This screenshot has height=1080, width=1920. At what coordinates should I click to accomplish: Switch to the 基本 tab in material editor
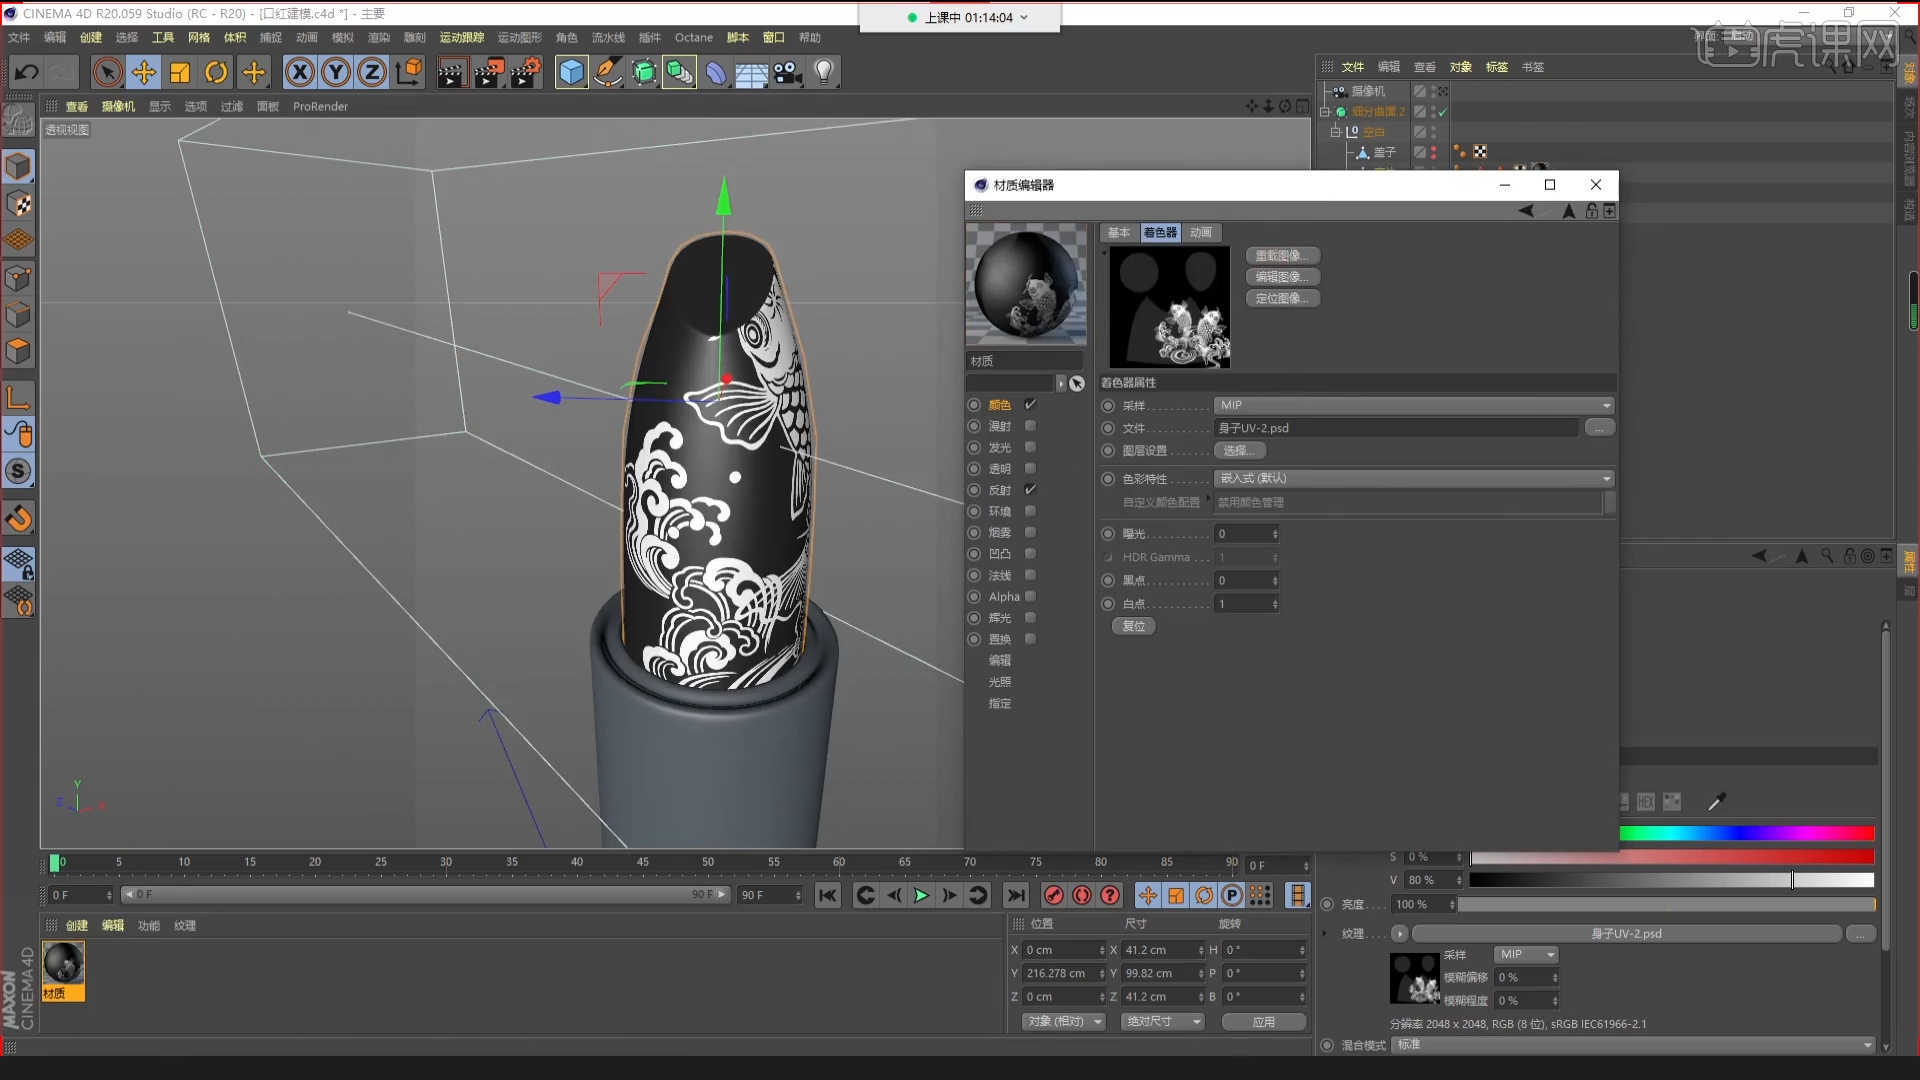pyautogui.click(x=1119, y=232)
